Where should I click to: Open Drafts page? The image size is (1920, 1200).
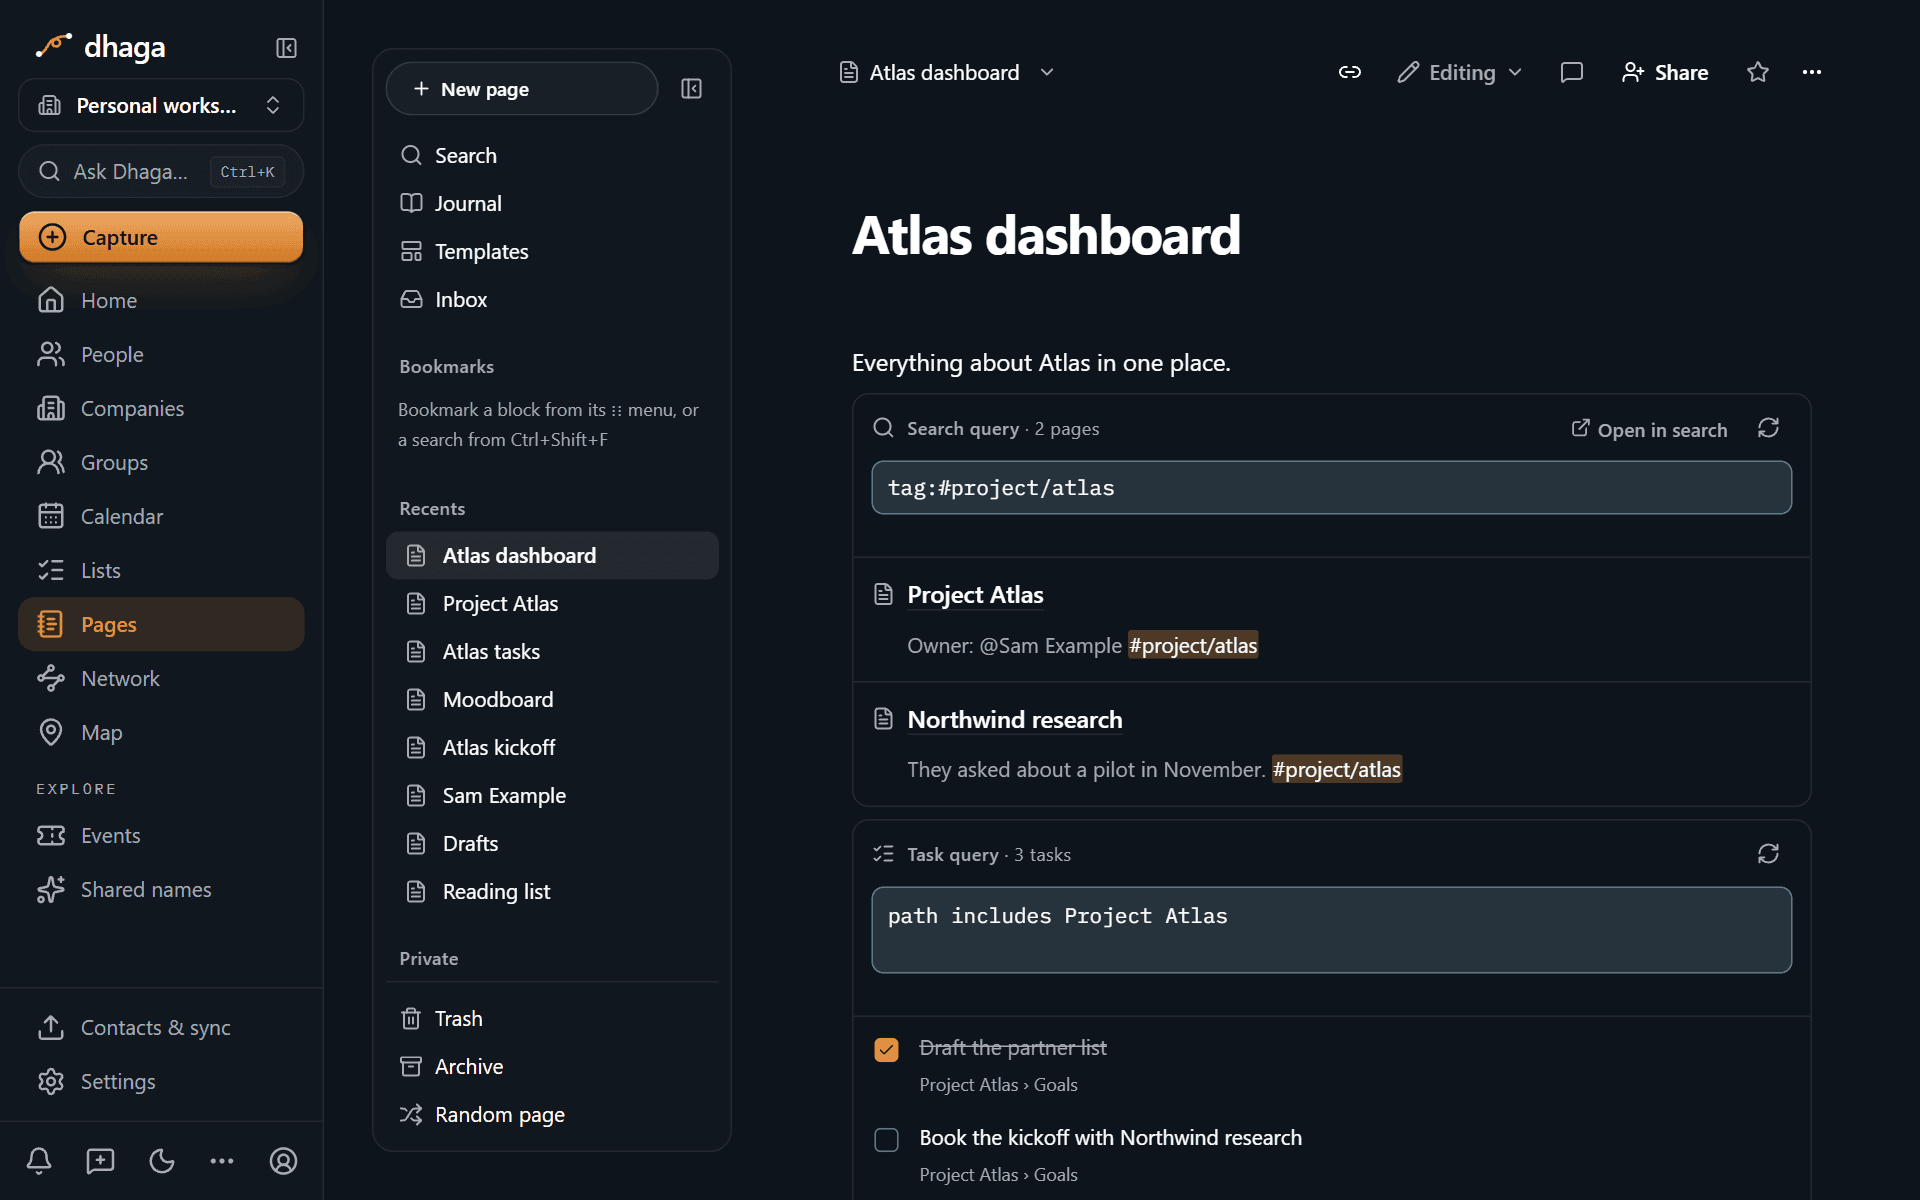pos(552,843)
